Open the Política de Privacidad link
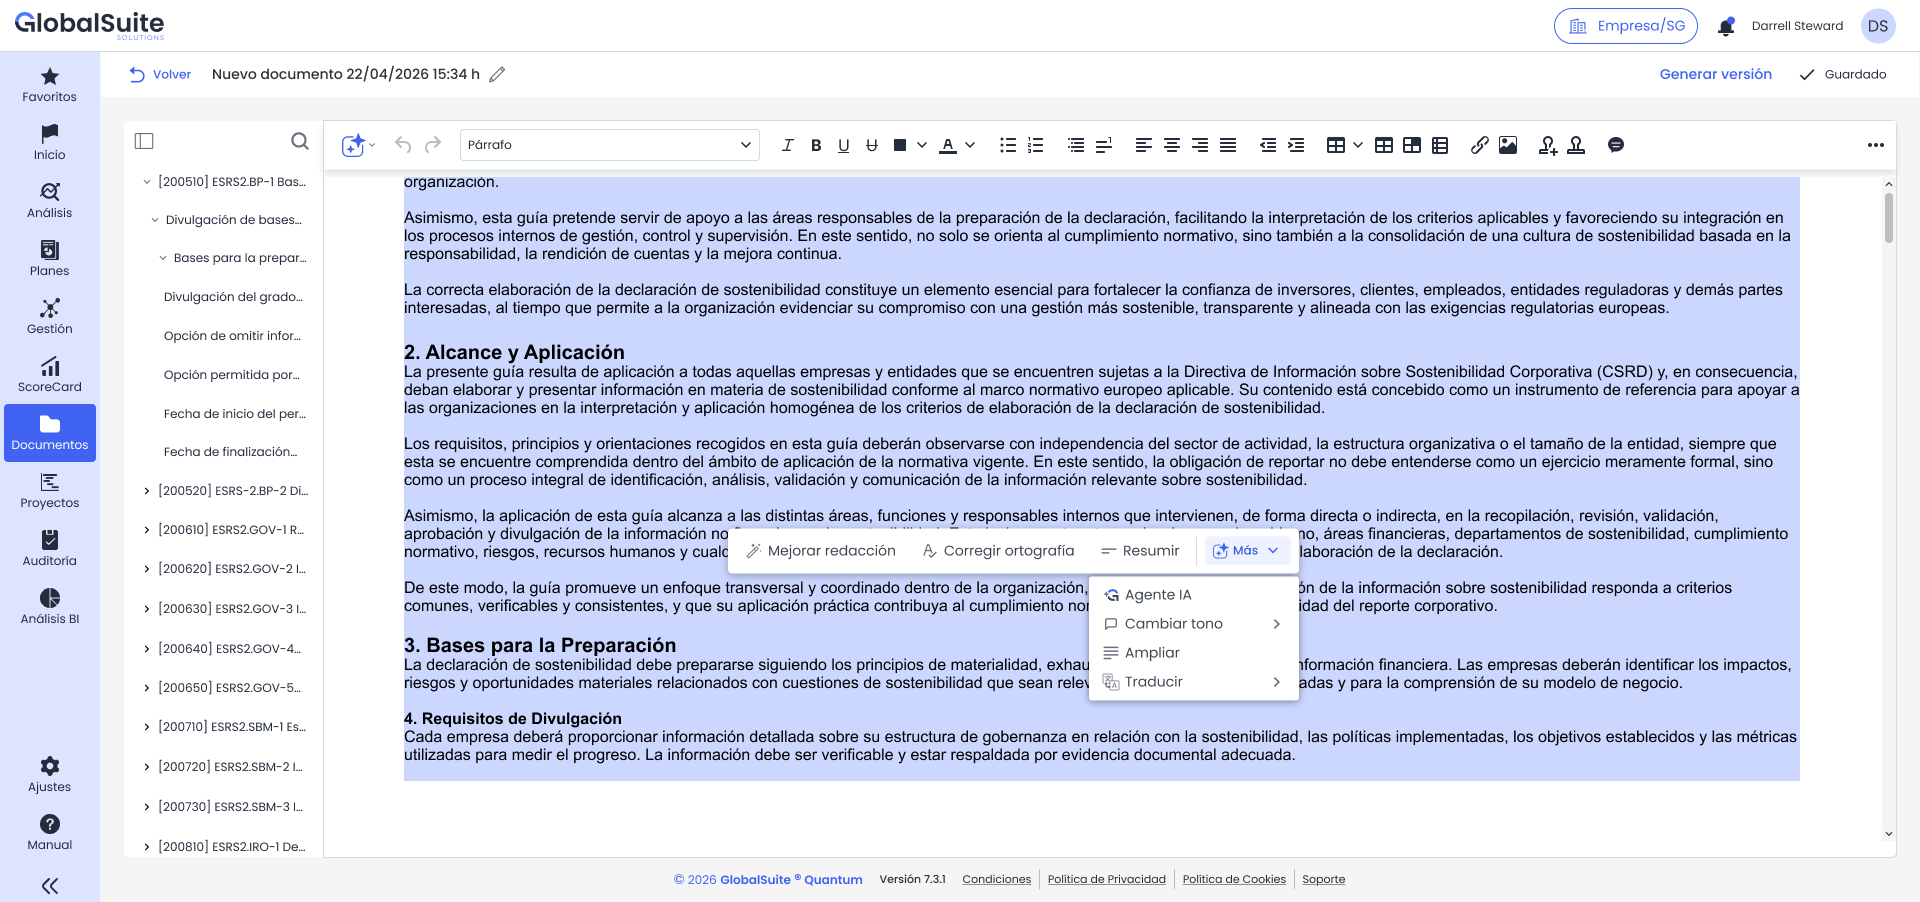 [x=1106, y=880]
